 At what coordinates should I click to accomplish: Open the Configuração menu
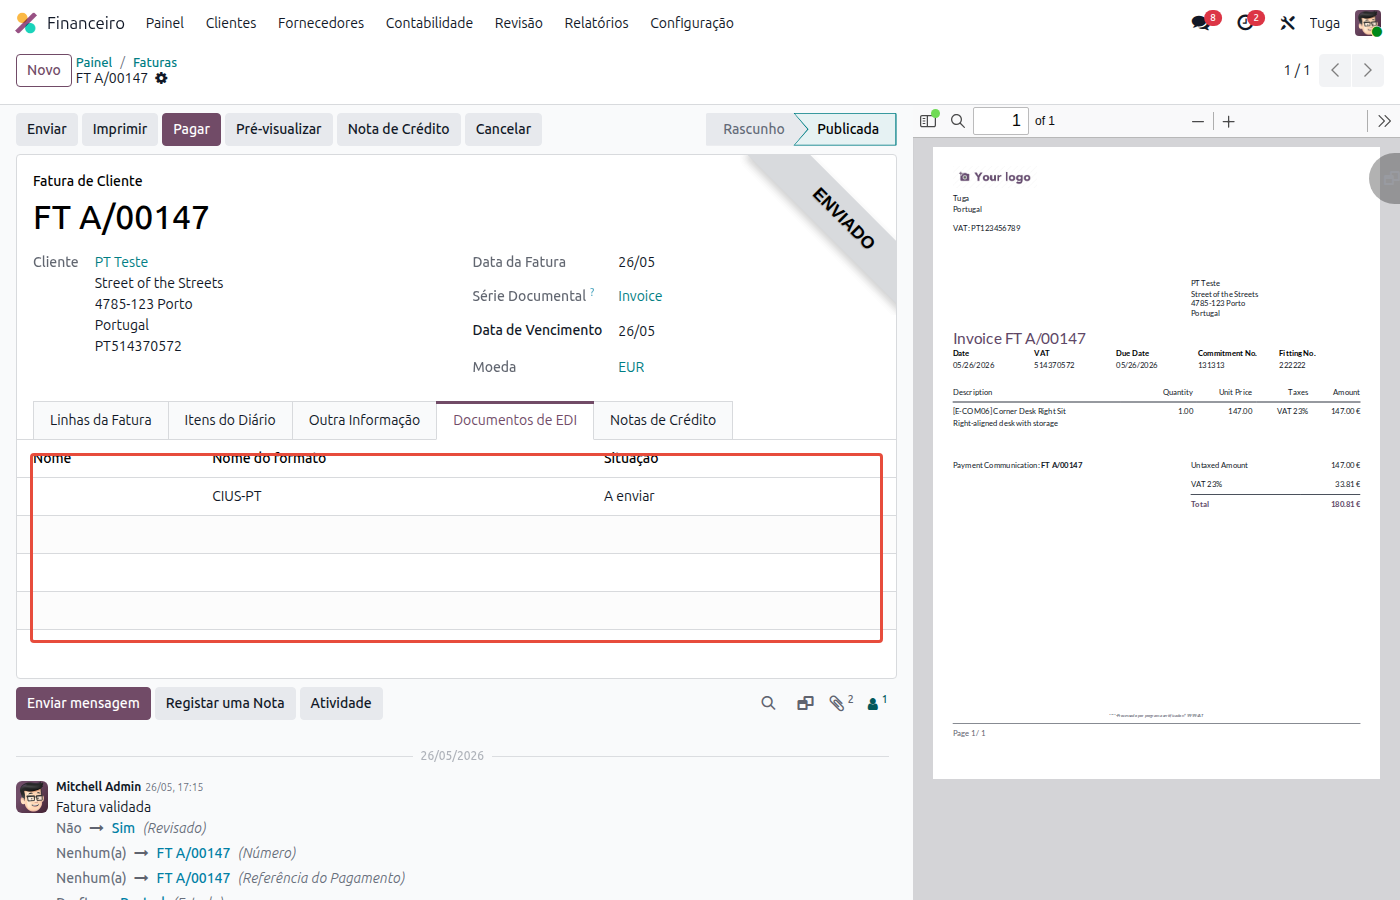(x=692, y=23)
